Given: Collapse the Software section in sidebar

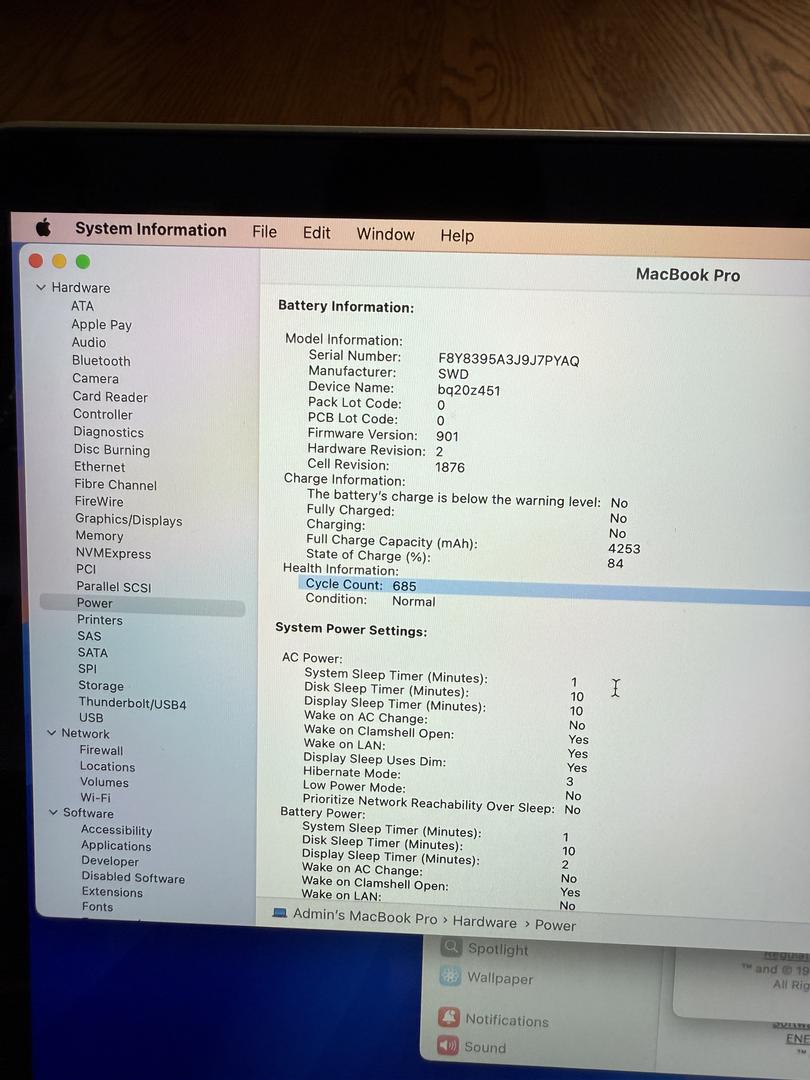Looking at the screenshot, I should pos(54,813).
